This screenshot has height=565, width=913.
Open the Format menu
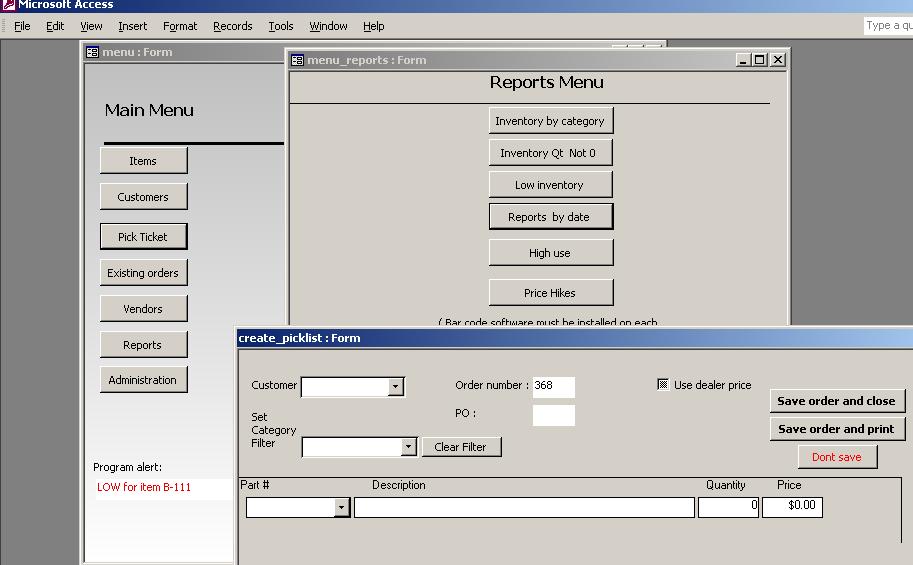point(180,26)
